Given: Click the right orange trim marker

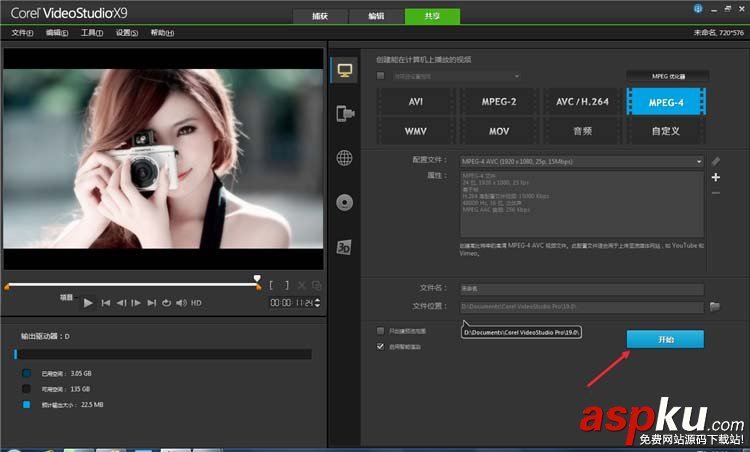Looking at the screenshot, I should click(259, 287).
